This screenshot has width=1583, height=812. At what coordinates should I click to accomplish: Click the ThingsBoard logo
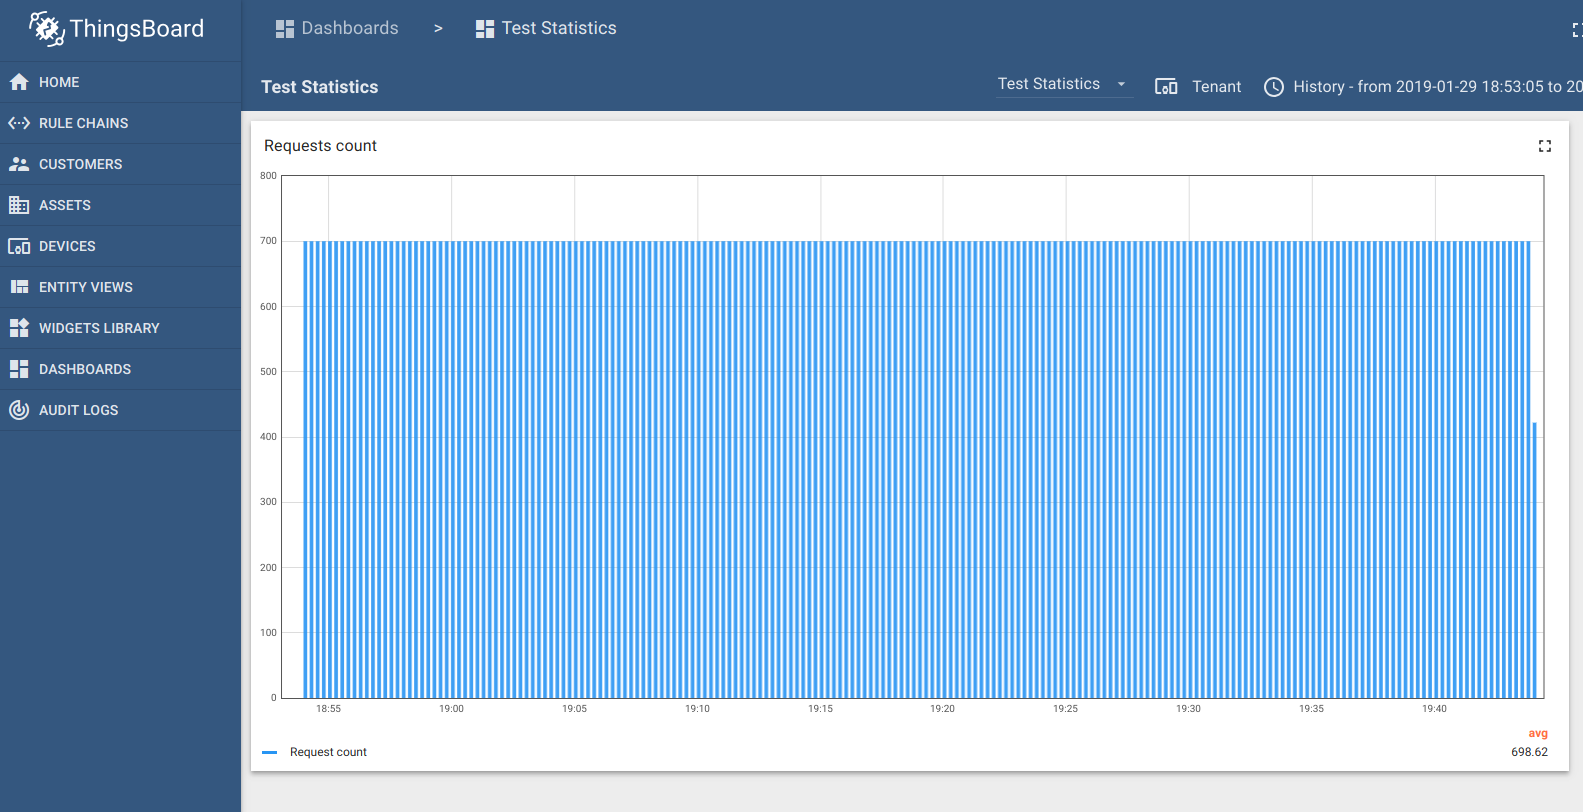point(117,29)
